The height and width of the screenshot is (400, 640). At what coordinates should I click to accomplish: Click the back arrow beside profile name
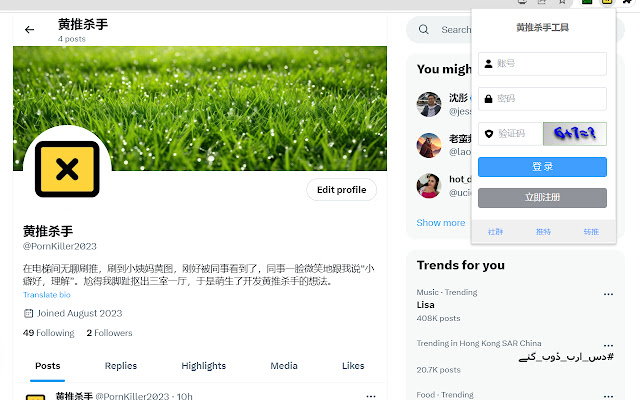point(30,29)
